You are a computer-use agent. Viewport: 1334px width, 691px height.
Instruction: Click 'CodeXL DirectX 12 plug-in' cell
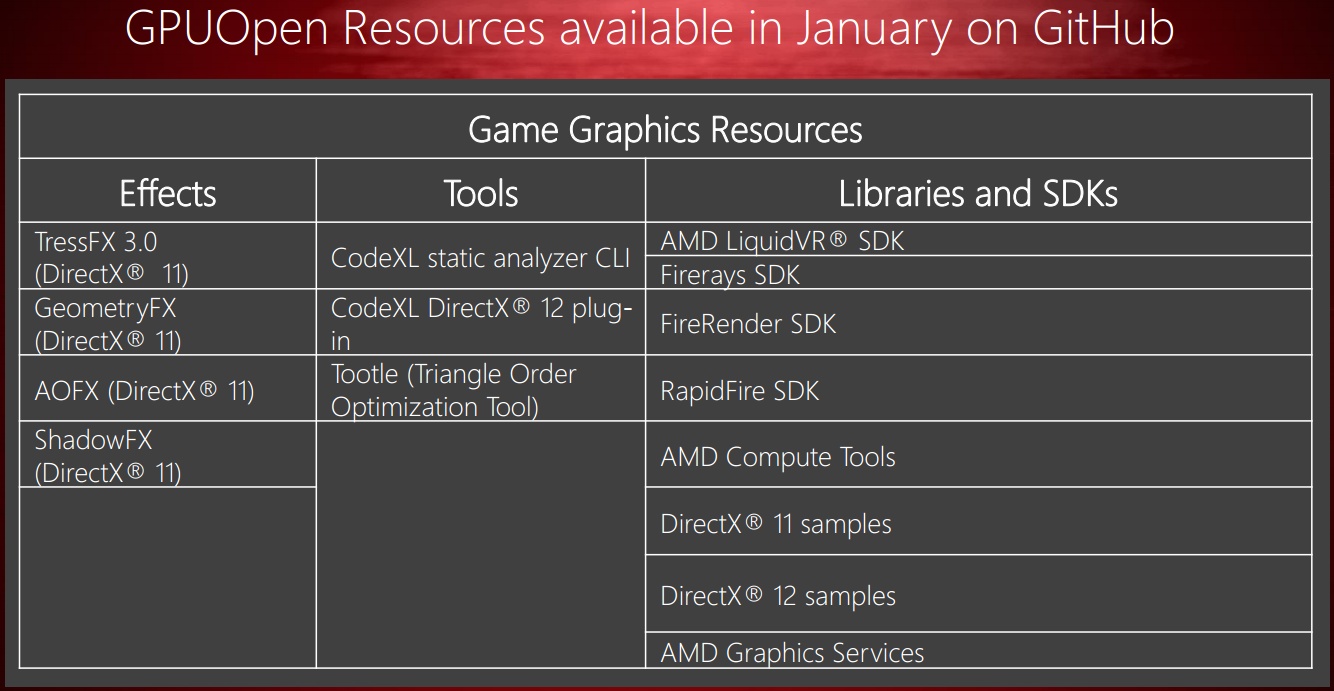[481, 322]
